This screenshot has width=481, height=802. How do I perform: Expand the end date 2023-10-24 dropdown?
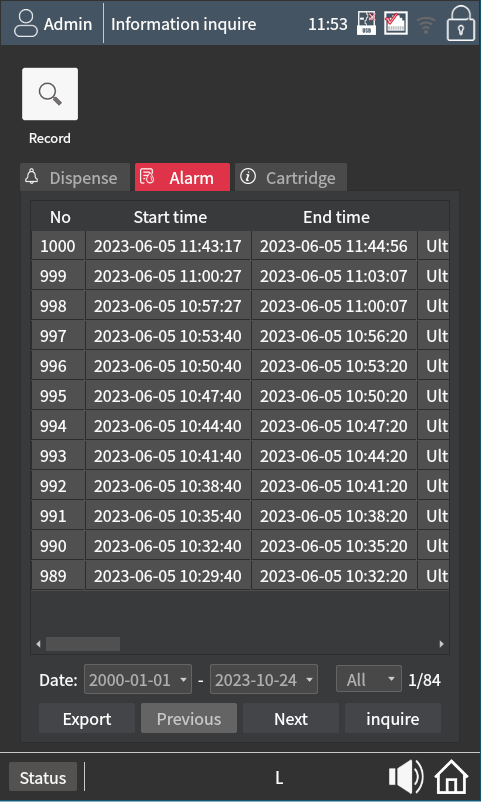pos(264,679)
